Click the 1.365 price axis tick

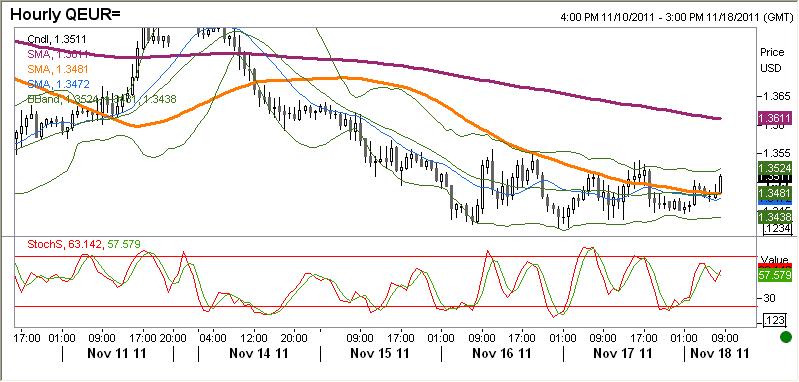point(776,96)
